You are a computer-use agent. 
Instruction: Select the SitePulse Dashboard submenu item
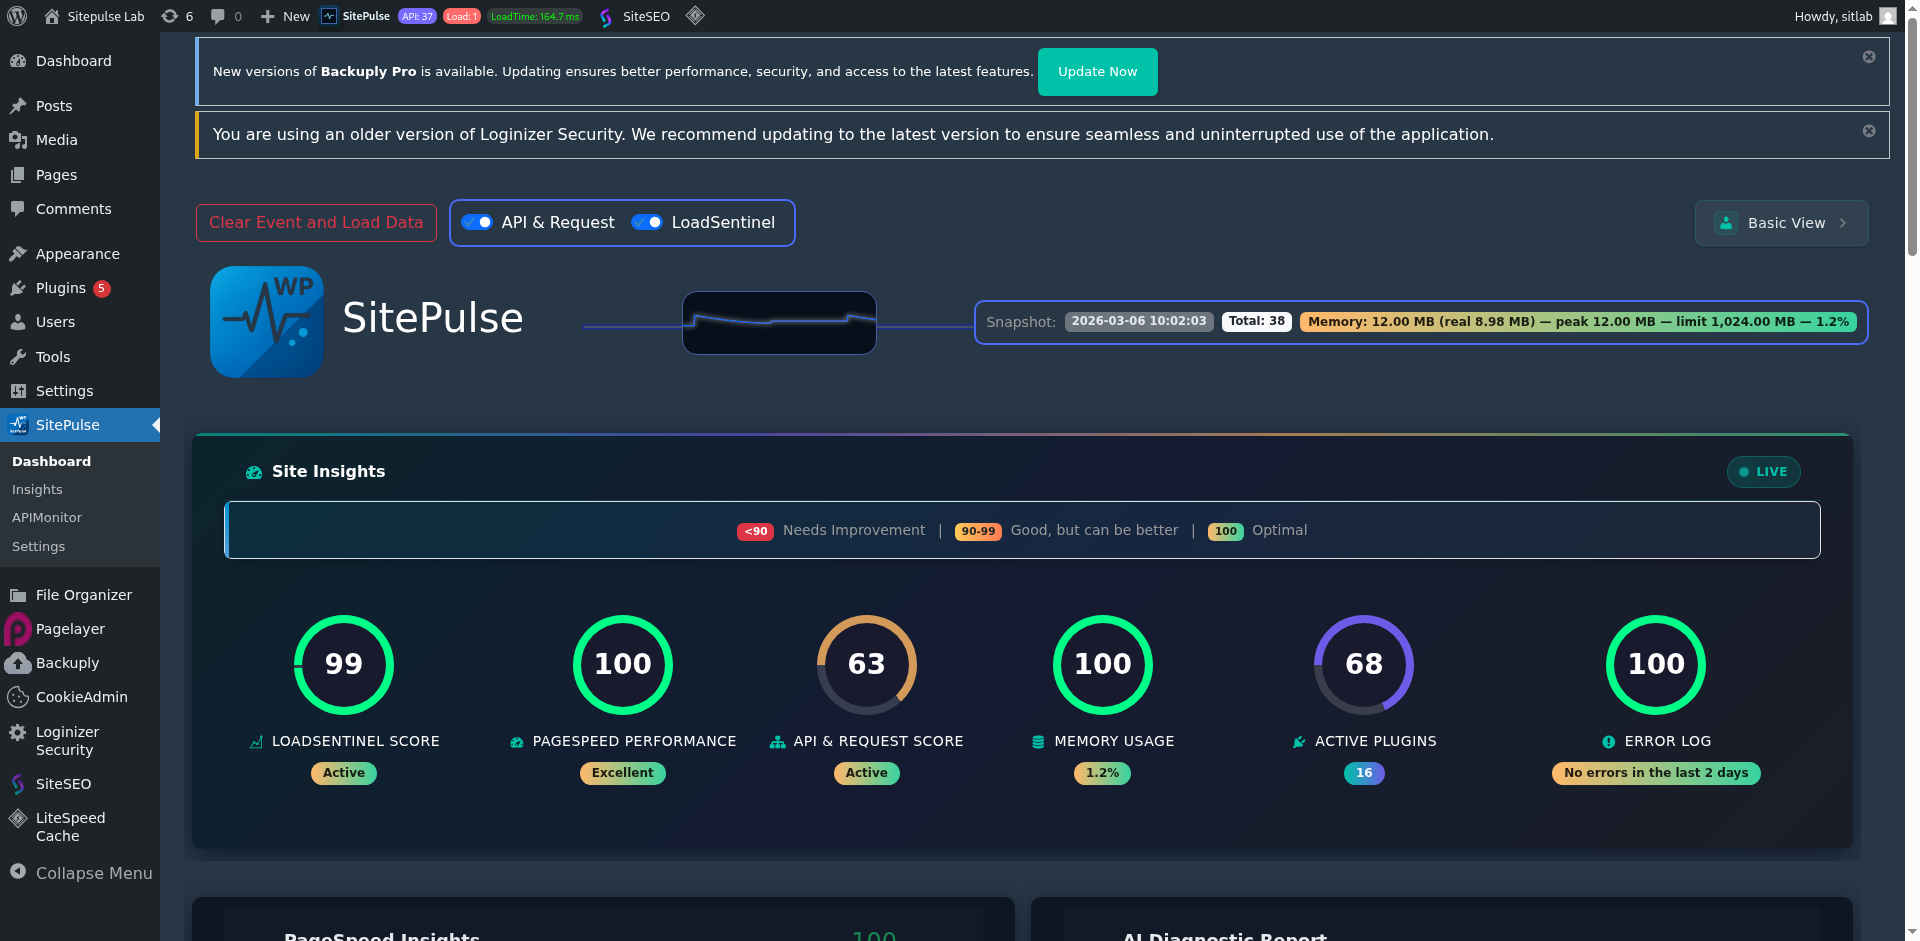pyautogui.click(x=51, y=461)
